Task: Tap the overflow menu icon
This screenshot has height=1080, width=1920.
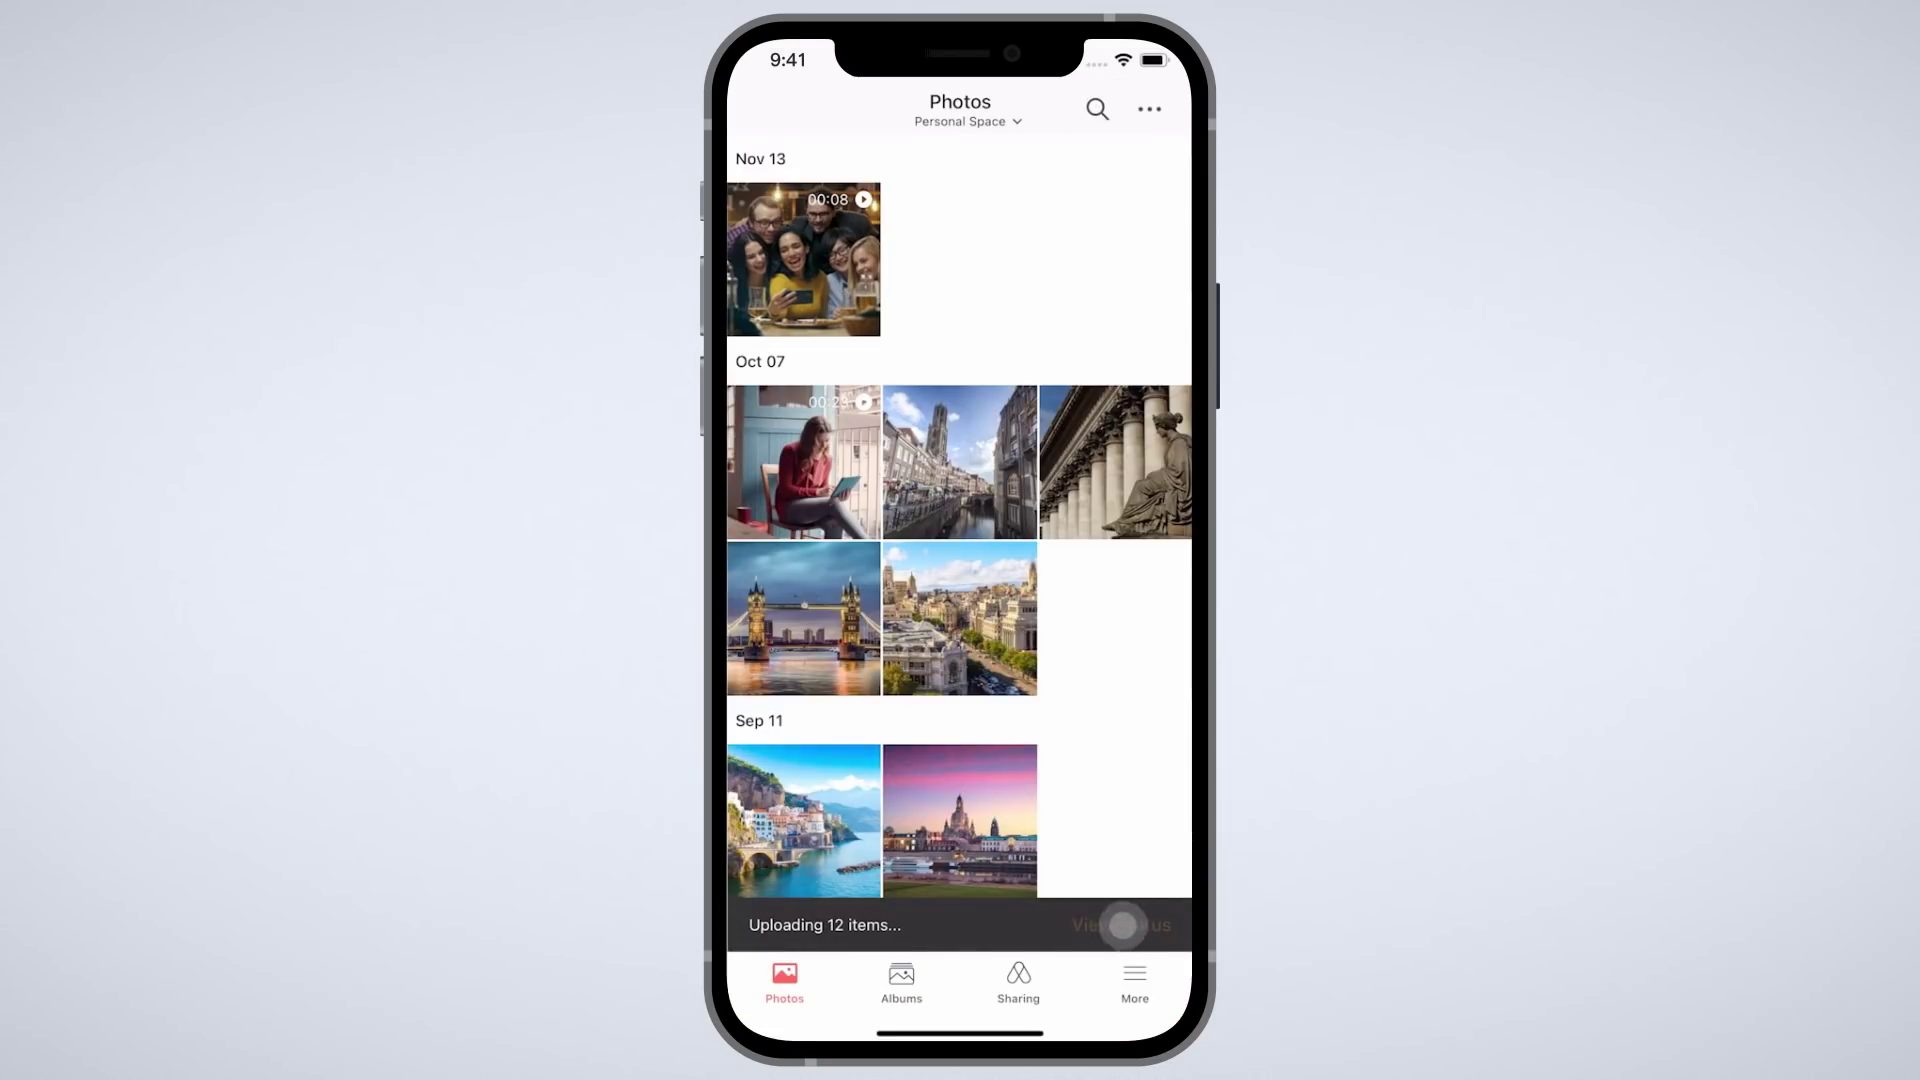Action: pos(1147,108)
